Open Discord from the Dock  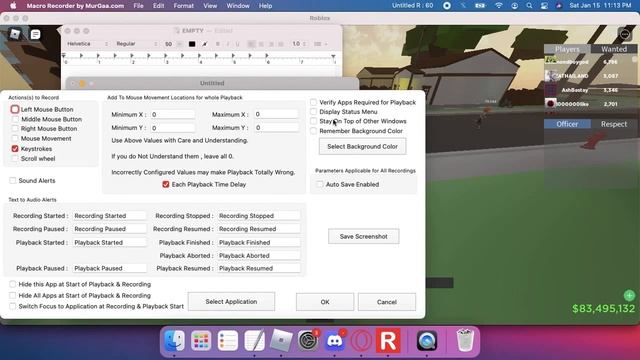335,340
